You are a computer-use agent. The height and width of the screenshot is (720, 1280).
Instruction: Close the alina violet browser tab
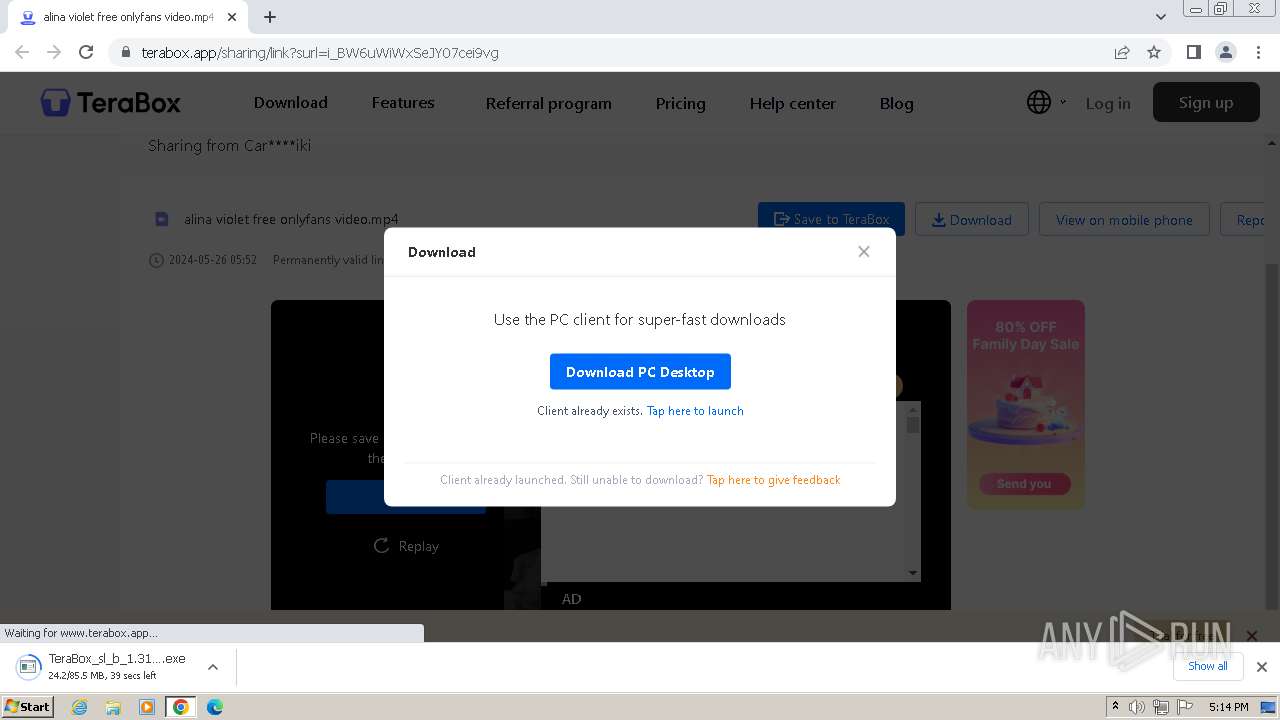[x=232, y=17]
